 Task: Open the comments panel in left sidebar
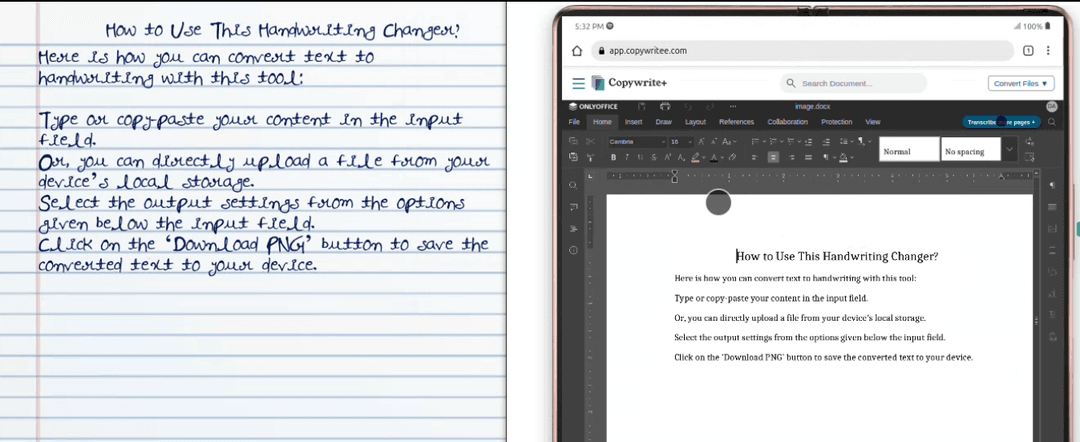[573, 207]
